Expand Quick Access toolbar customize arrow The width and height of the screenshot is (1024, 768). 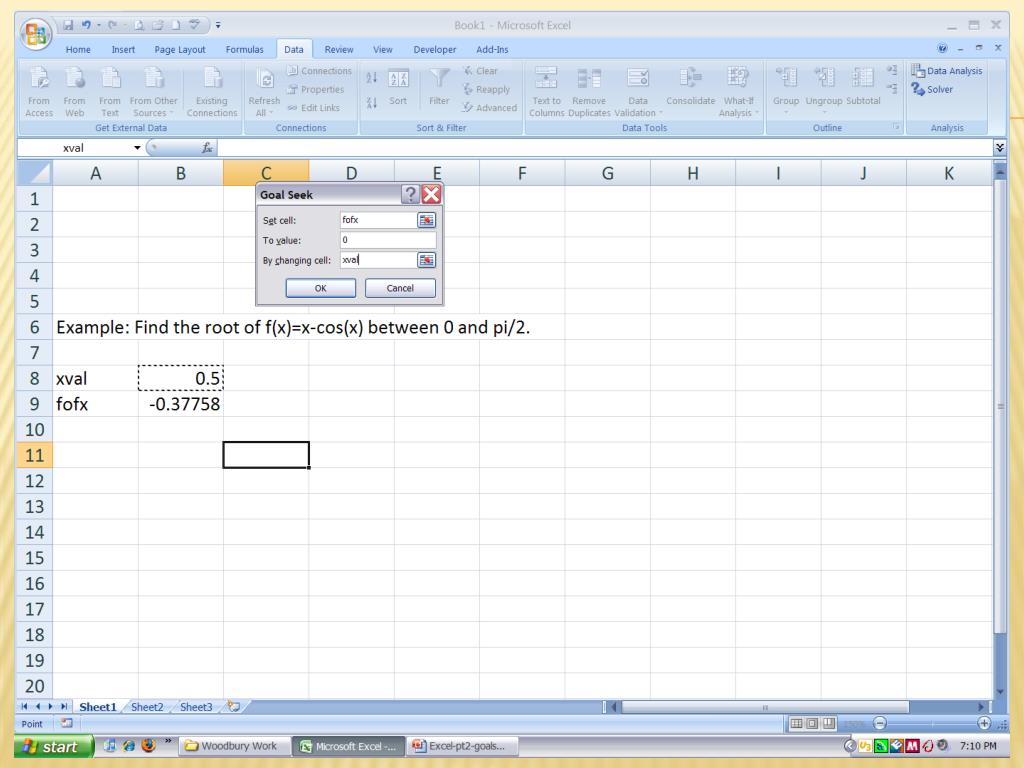[x=218, y=25]
